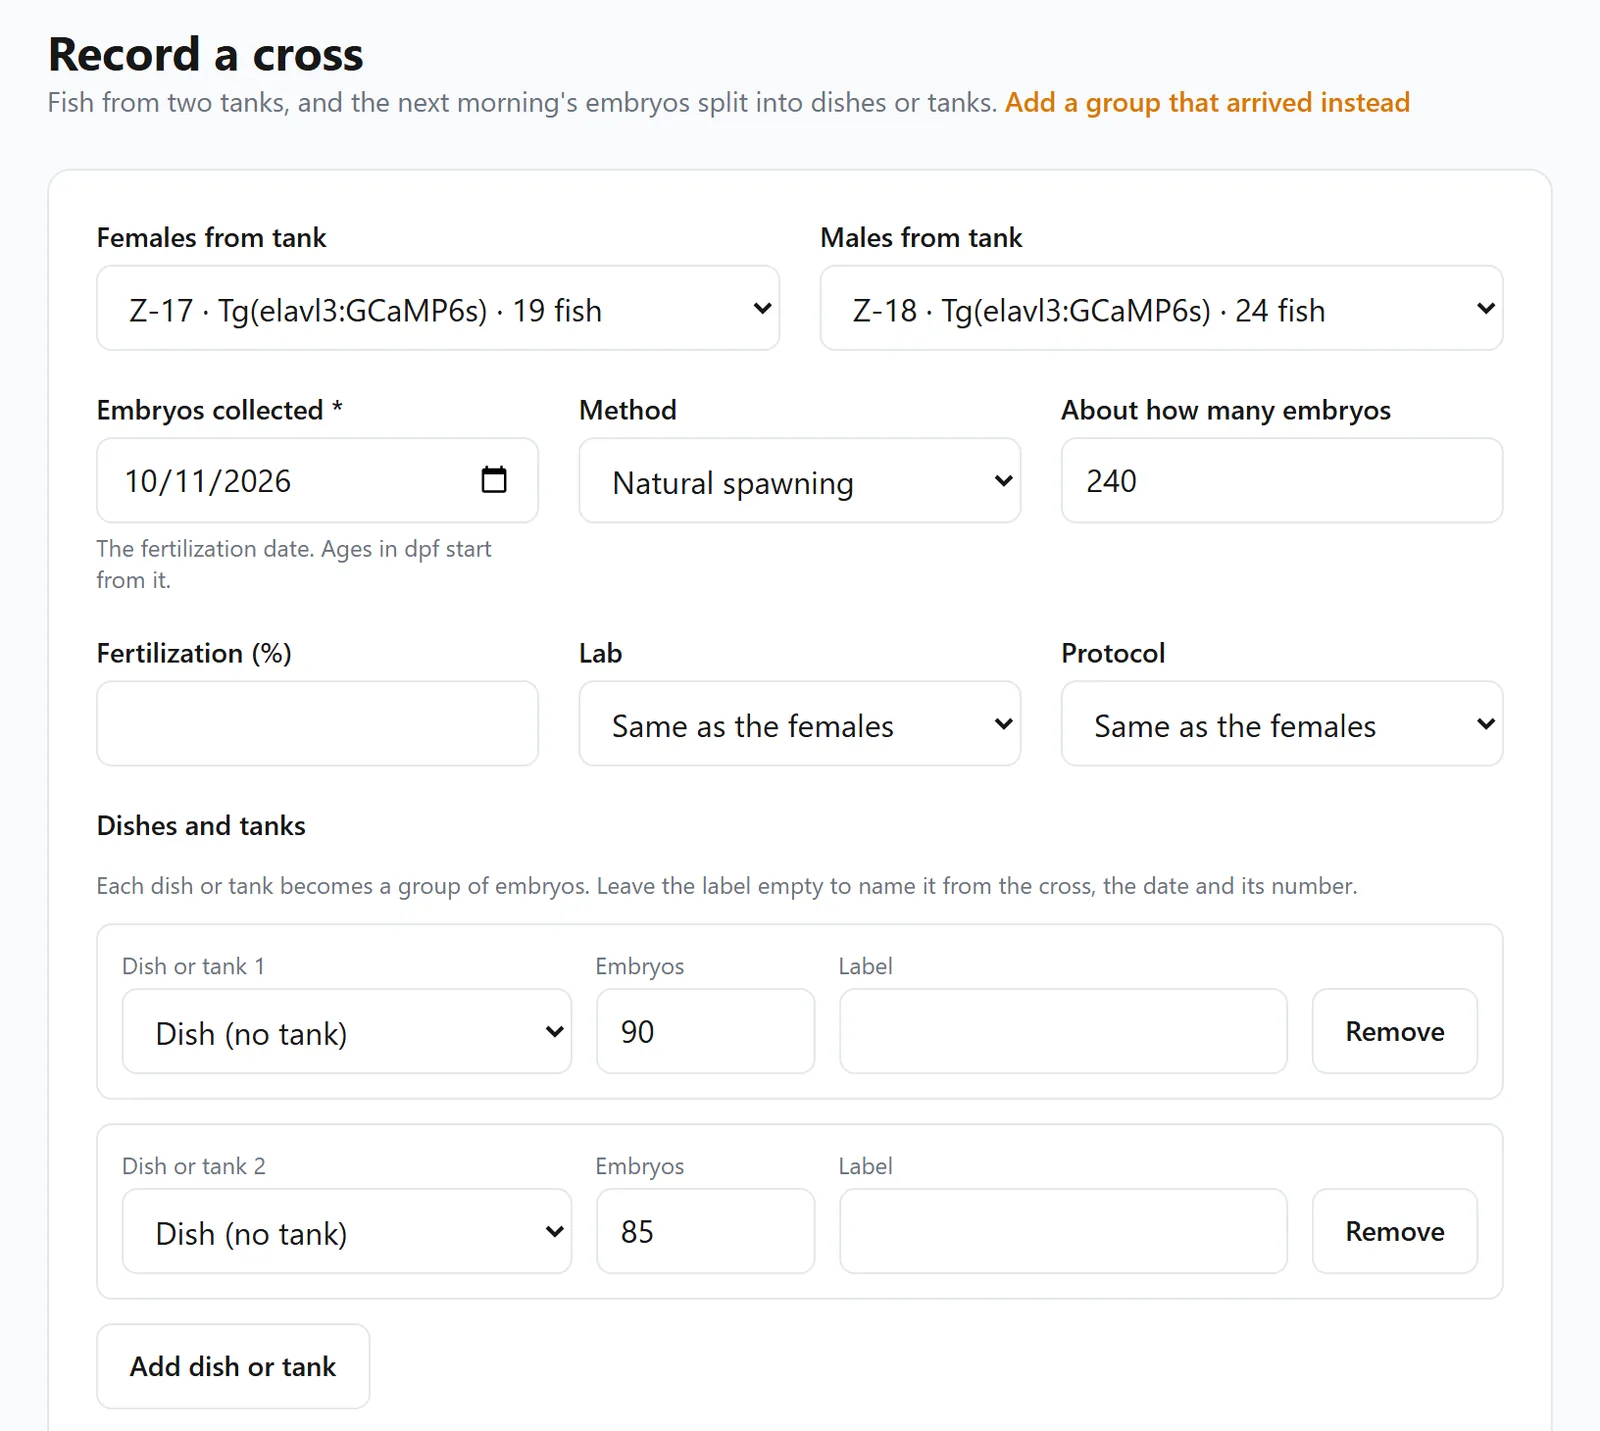Viewport: 1600px width, 1431px height.
Task: Open the Lab dropdown
Action: pyautogui.click(x=800, y=724)
